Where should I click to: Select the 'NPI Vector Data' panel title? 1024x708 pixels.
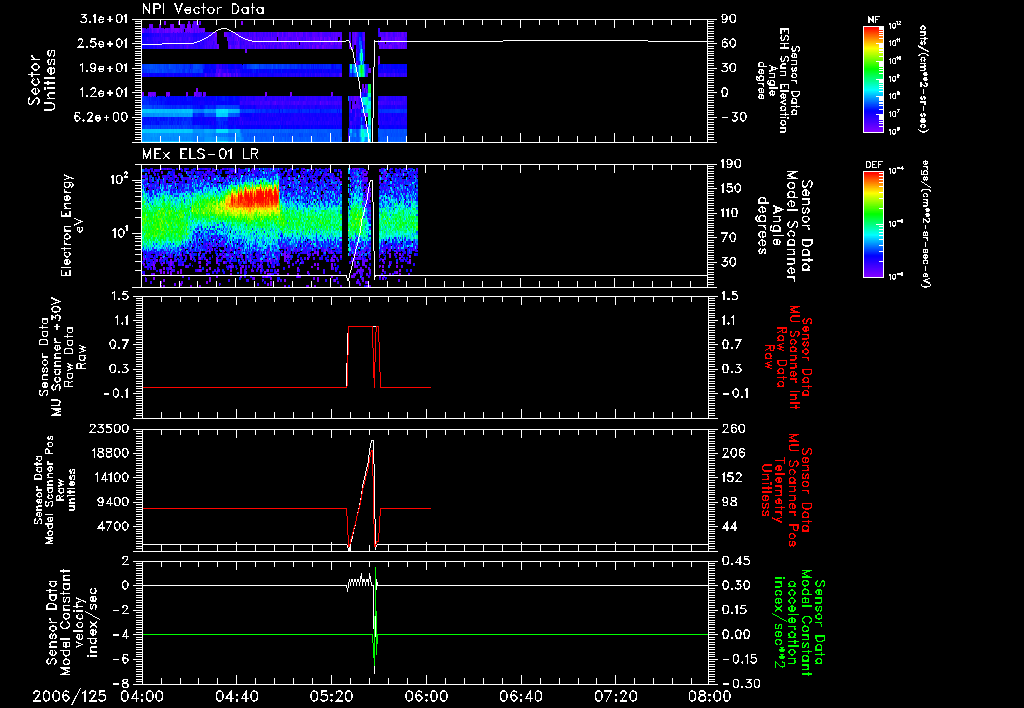click(x=203, y=9)
